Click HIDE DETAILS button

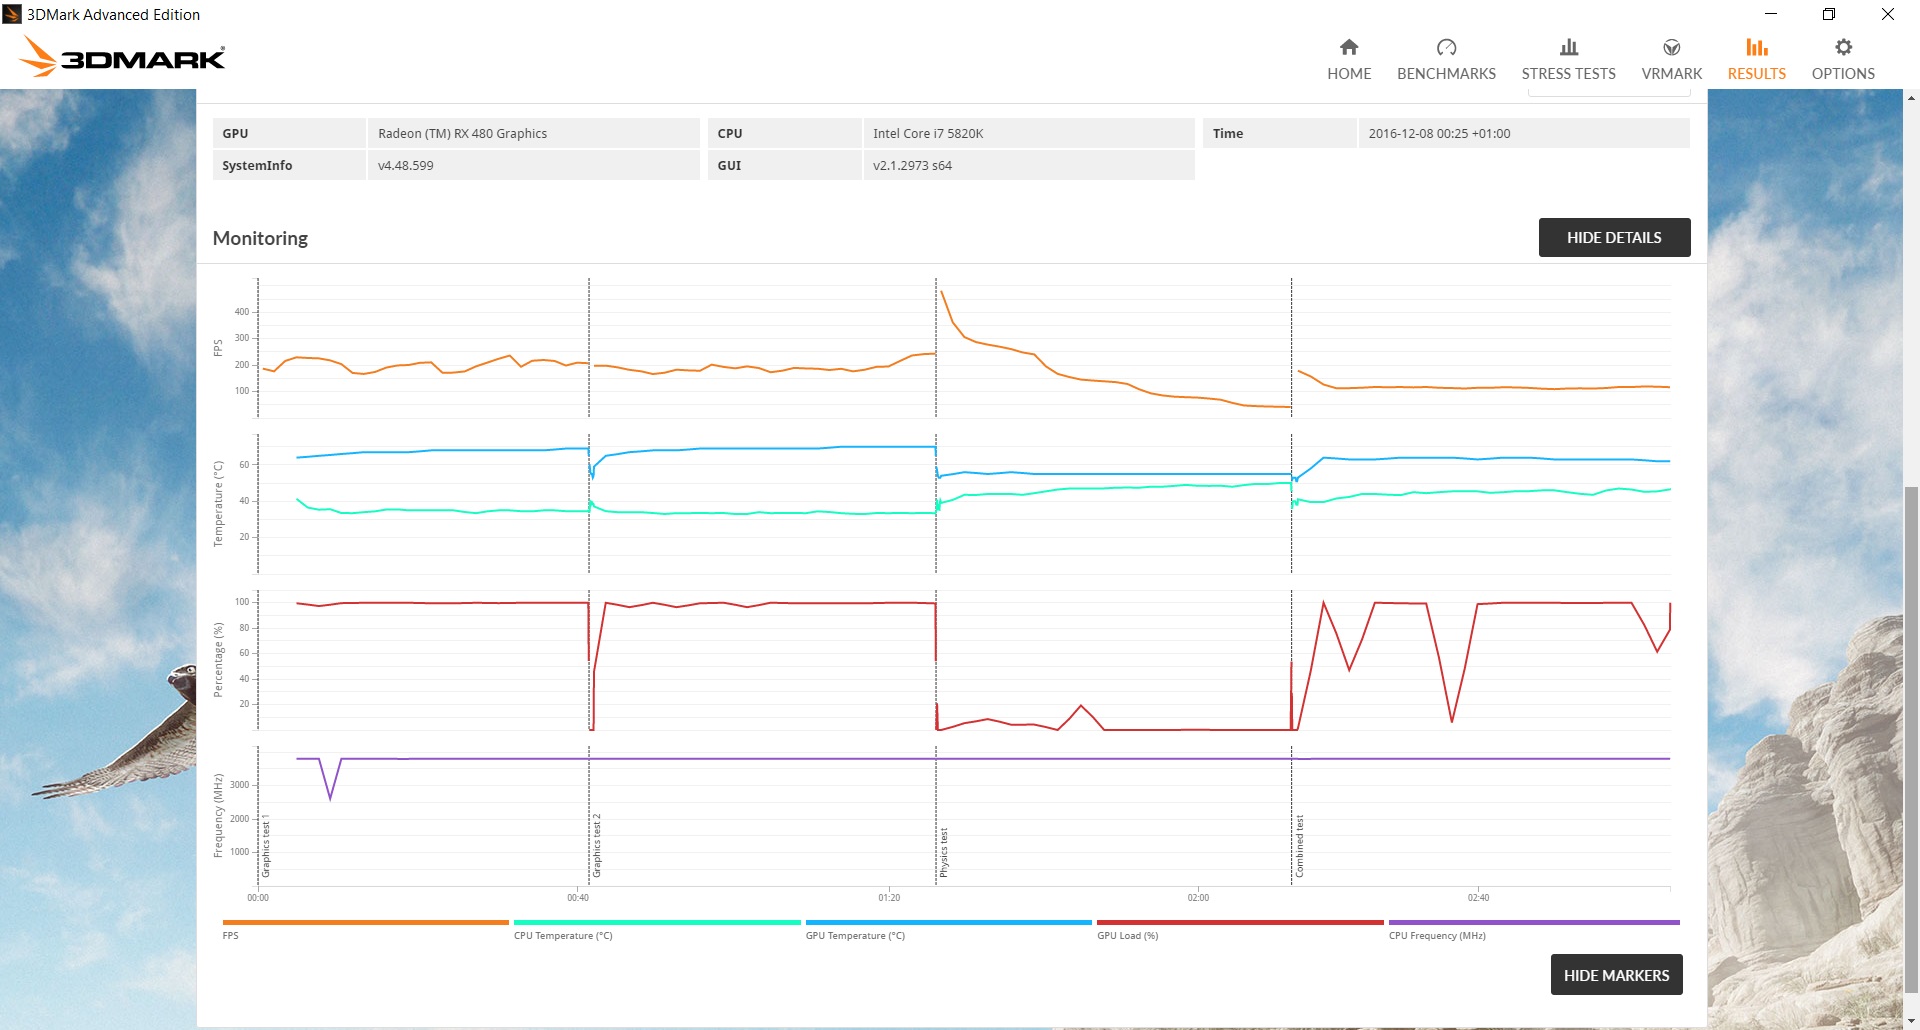coord(1614,237)
